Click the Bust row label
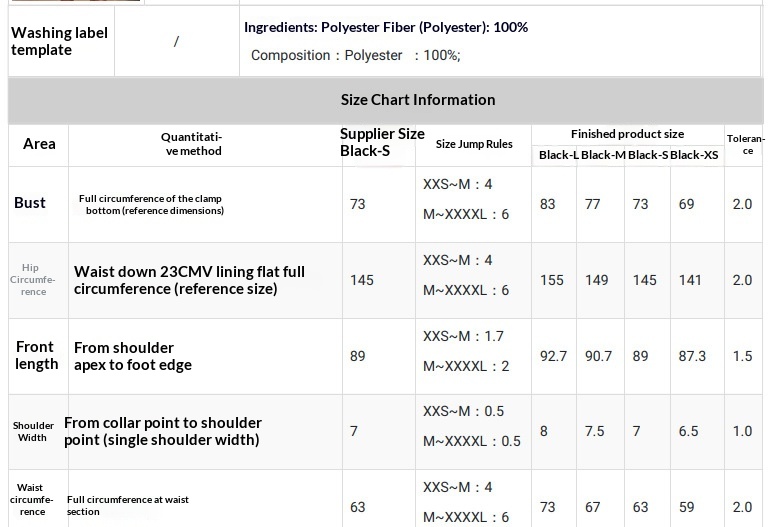781x527 pixels. point(30,203)
